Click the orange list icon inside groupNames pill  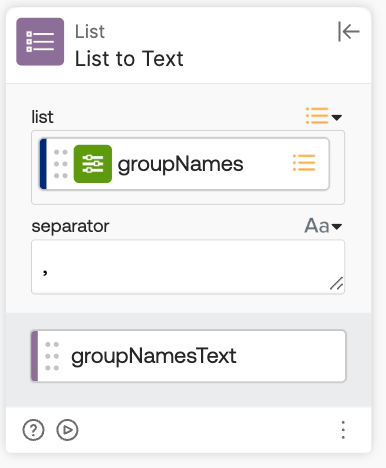tap(304, 163)
